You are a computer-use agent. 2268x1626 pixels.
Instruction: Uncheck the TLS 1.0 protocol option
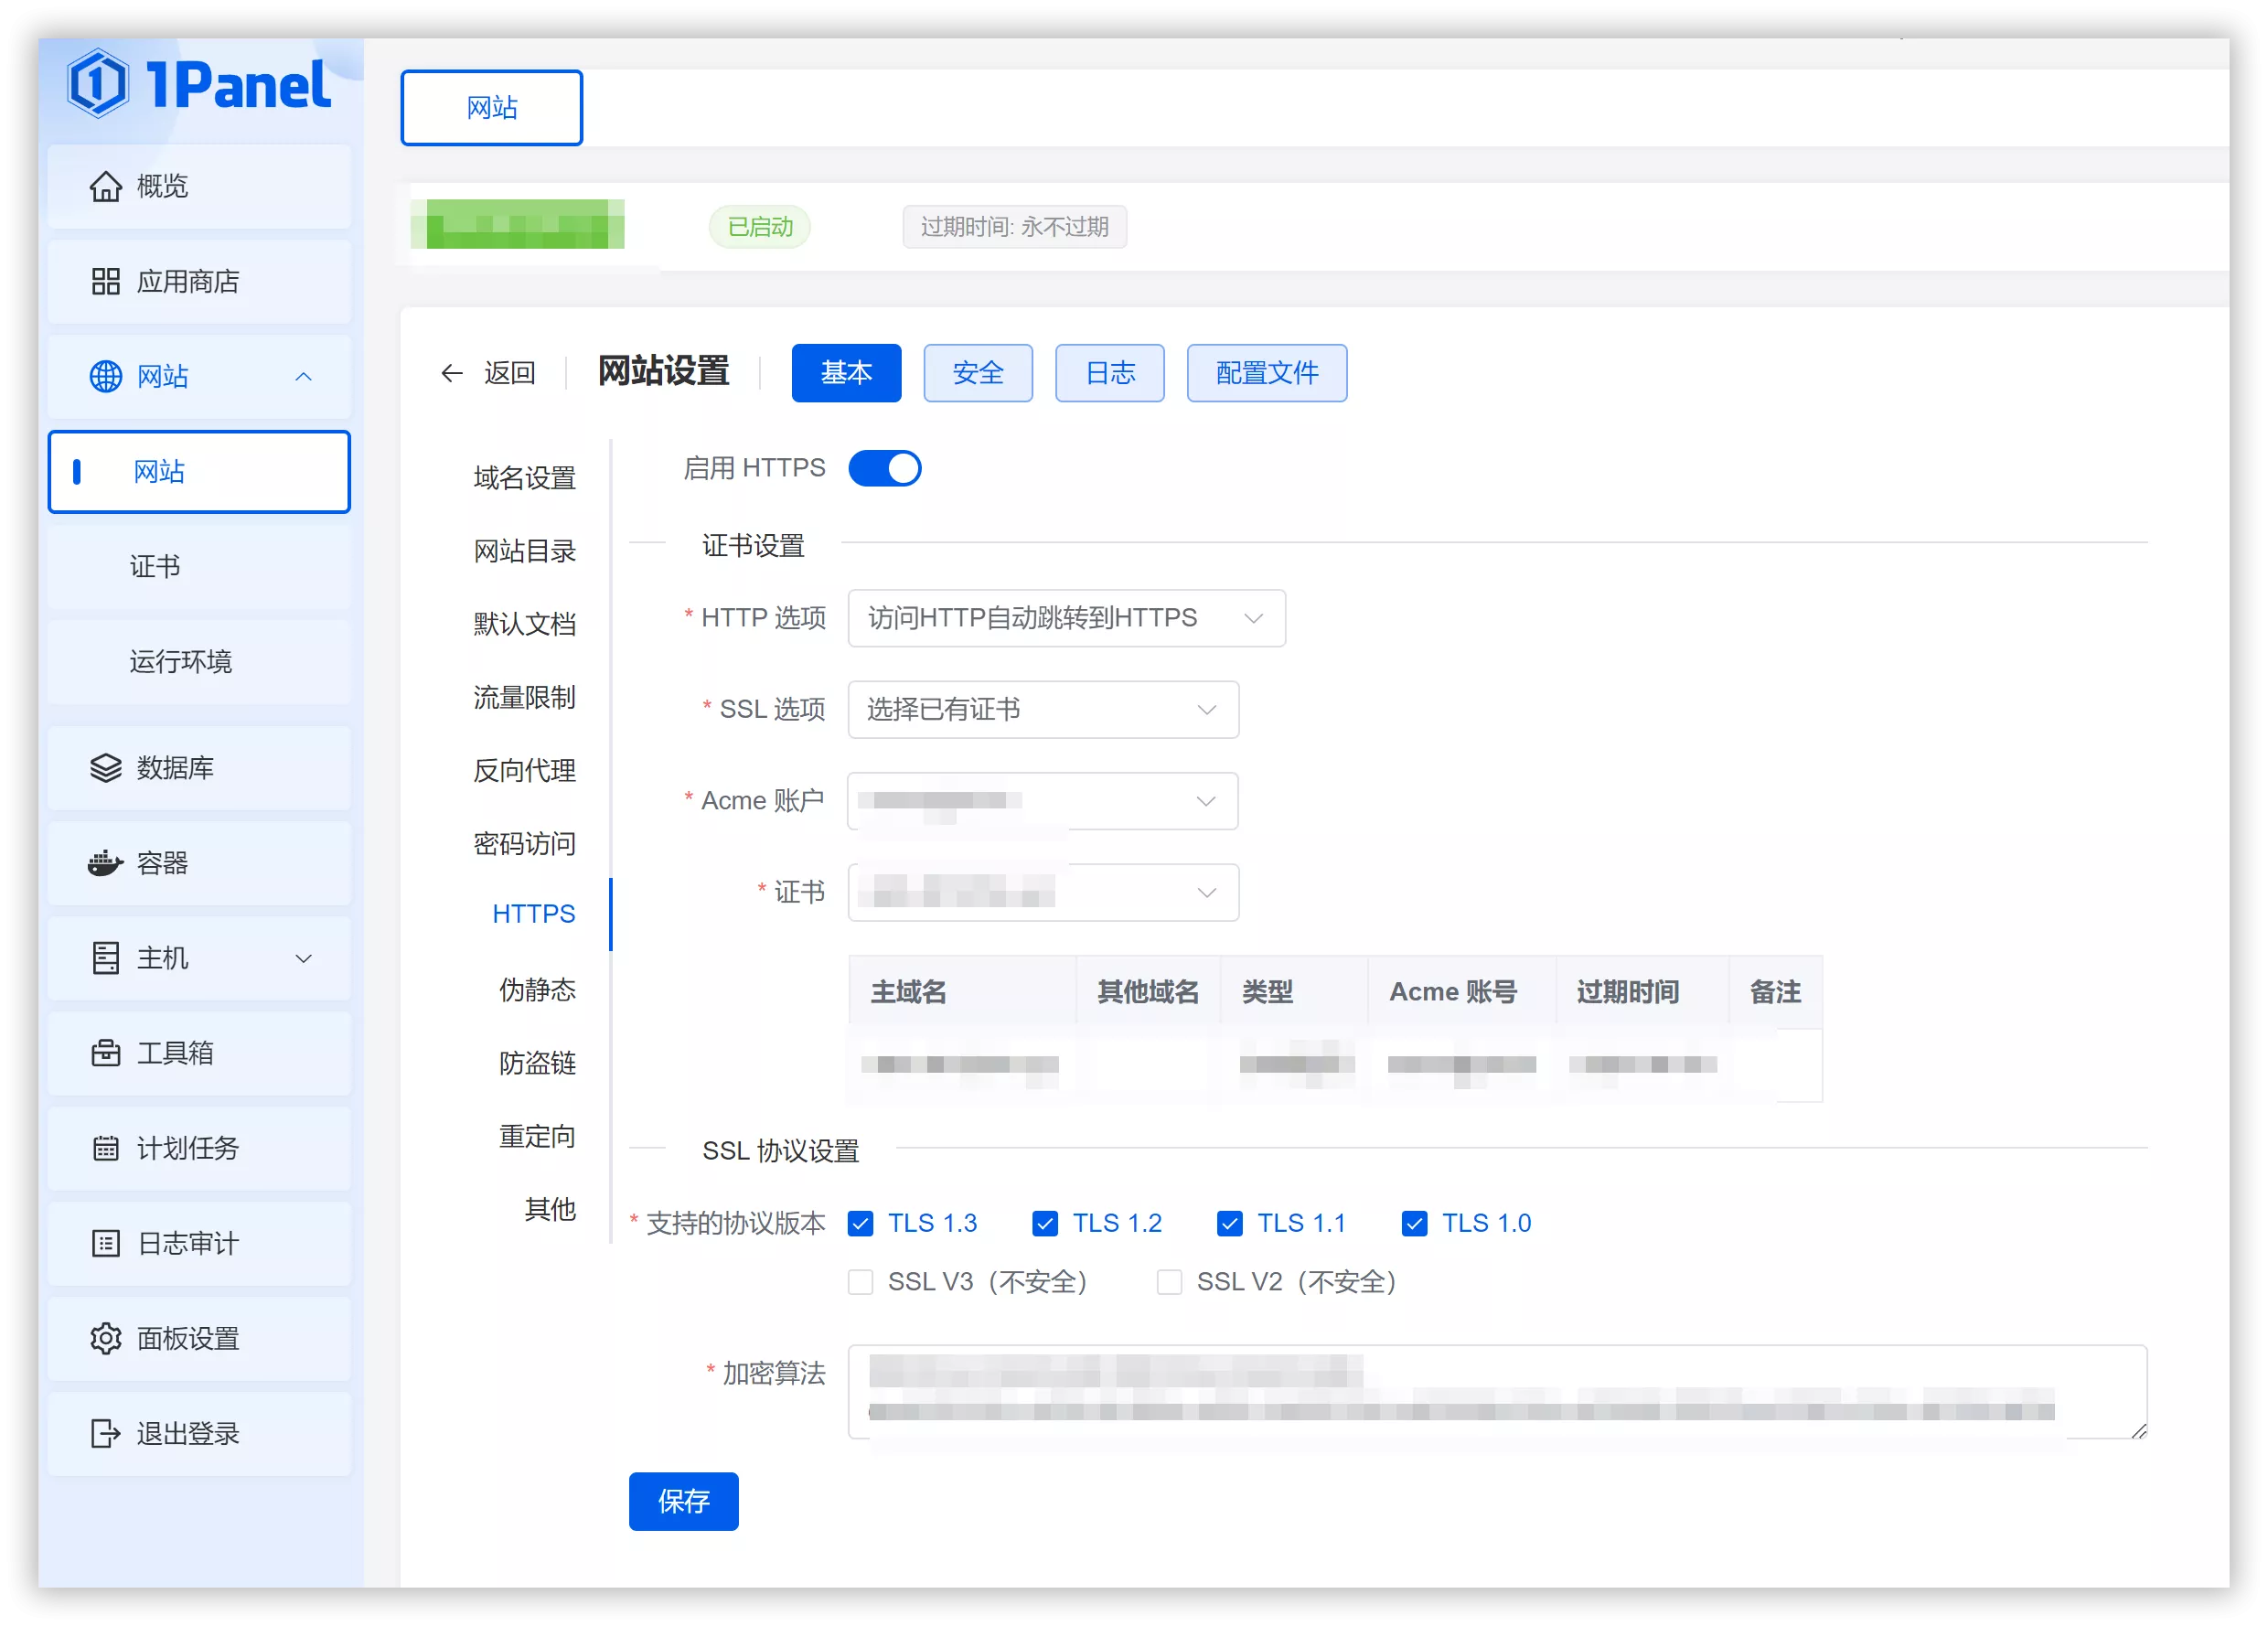tap(1415, 1222)
